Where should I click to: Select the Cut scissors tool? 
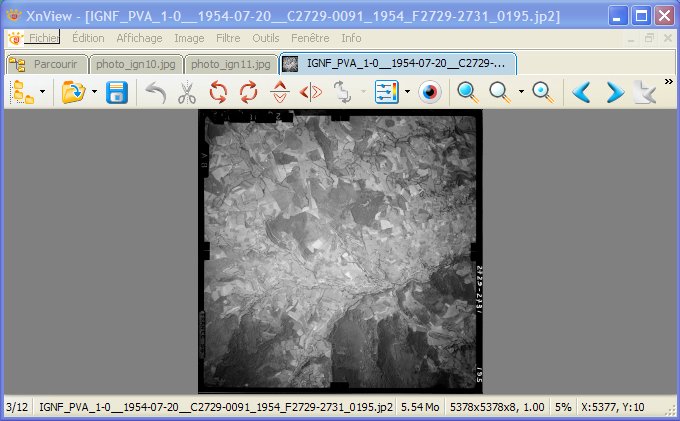tap(186, 93)
